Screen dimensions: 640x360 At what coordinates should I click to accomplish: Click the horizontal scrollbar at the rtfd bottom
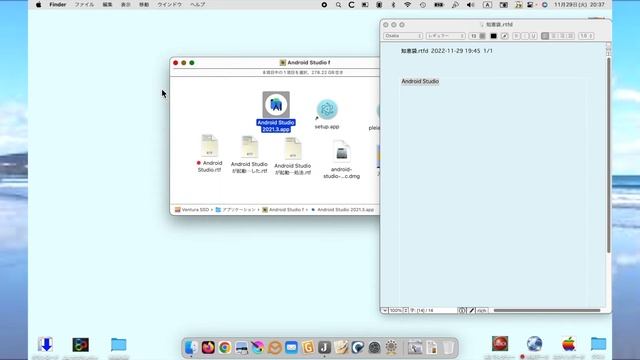(547, 311)
